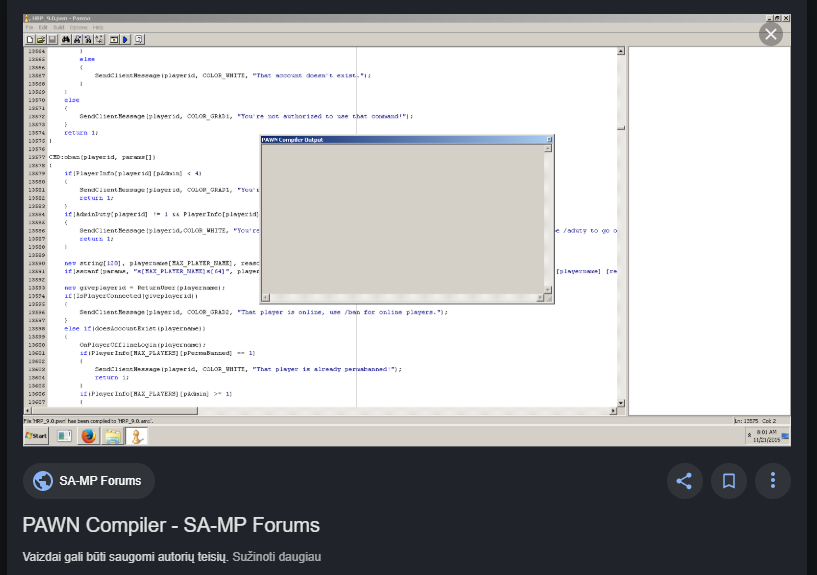Screen dimensions: 817x575
Task: Click the Start button on the taskbar
Action: [x=36, y=436]
